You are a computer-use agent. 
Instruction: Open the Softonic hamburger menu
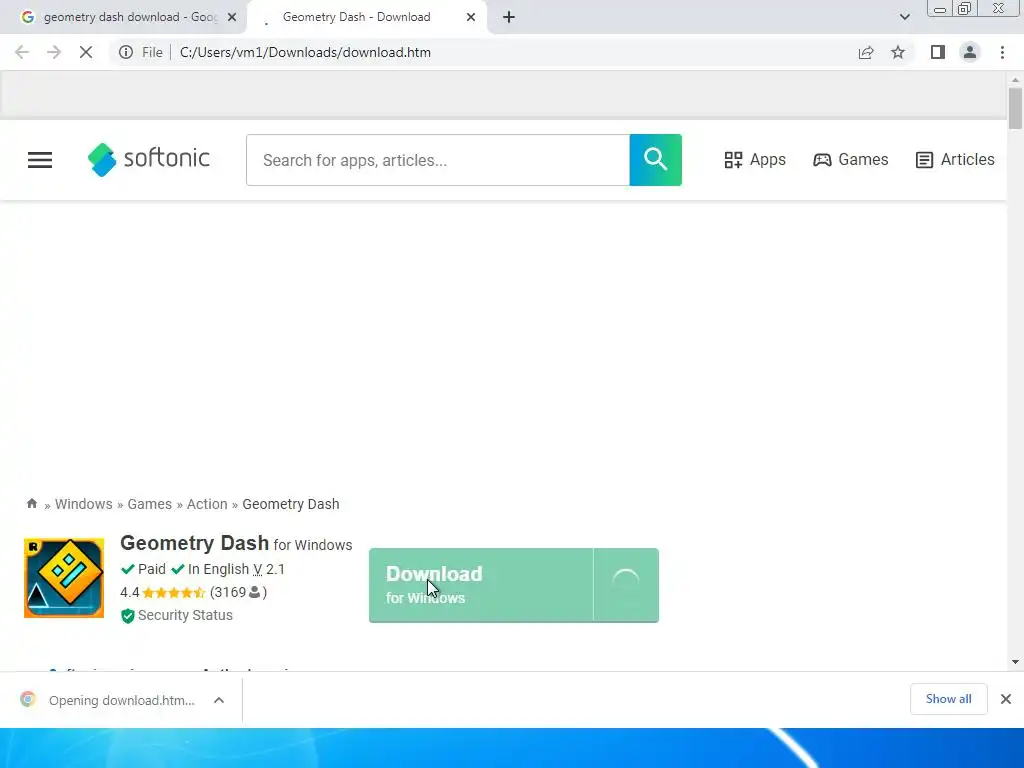[40, 160]
